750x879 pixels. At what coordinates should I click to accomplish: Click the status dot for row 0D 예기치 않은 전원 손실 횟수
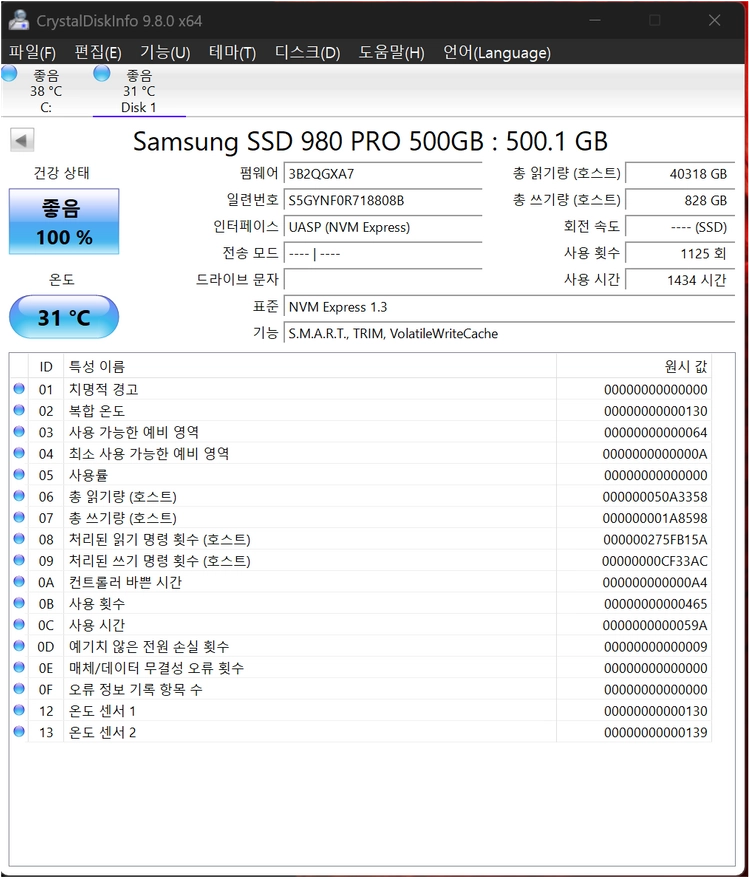coord(19,645)
